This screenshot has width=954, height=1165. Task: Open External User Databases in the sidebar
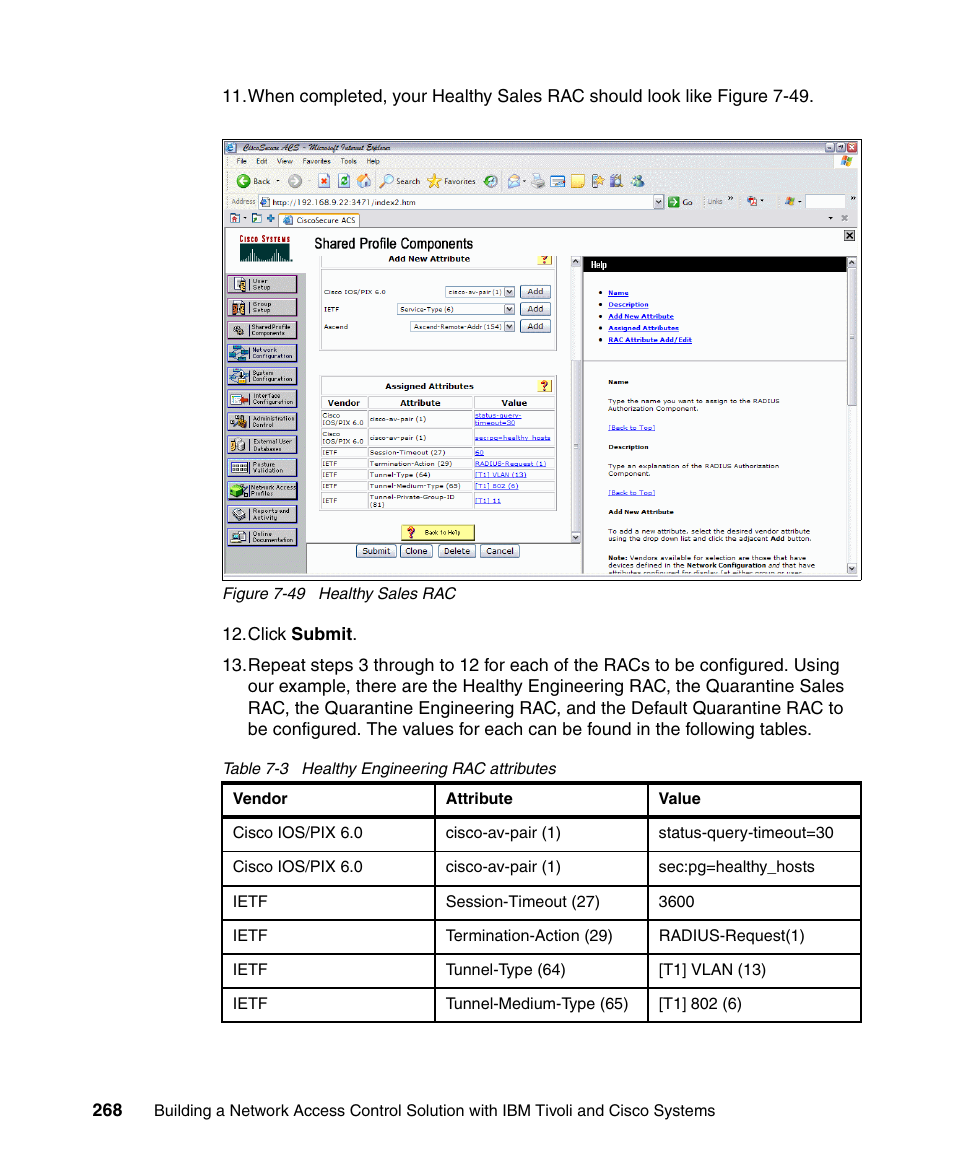(x=262, y=445)
